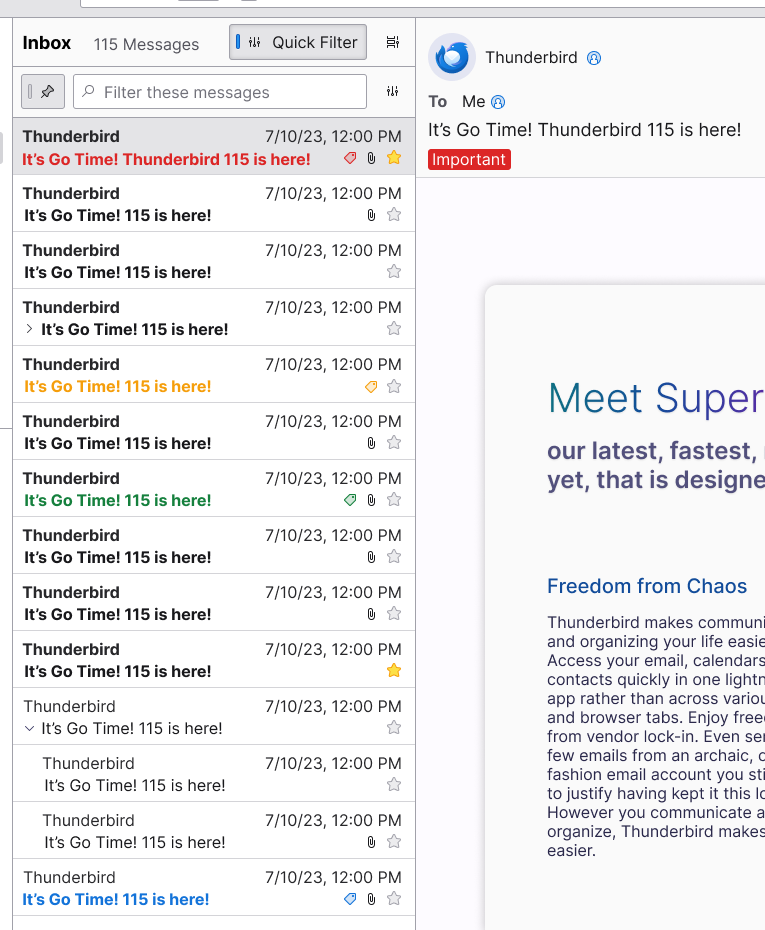Screen dimensions: 765x930
Task: Click the attachment paperclip on the red-subject message
Action: [x=371, y=158]
